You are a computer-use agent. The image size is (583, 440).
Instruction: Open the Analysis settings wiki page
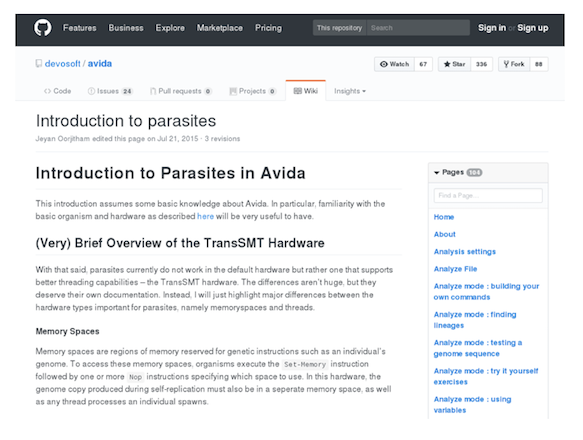465,252
